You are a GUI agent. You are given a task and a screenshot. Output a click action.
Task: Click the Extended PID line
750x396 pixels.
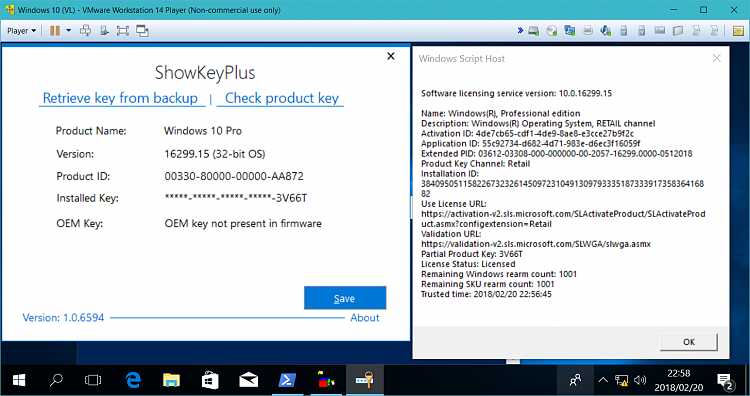pos(557,154)
